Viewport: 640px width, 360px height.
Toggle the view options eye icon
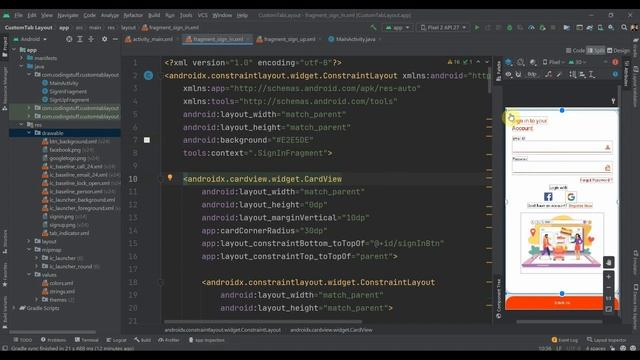(x=509, y=74)
